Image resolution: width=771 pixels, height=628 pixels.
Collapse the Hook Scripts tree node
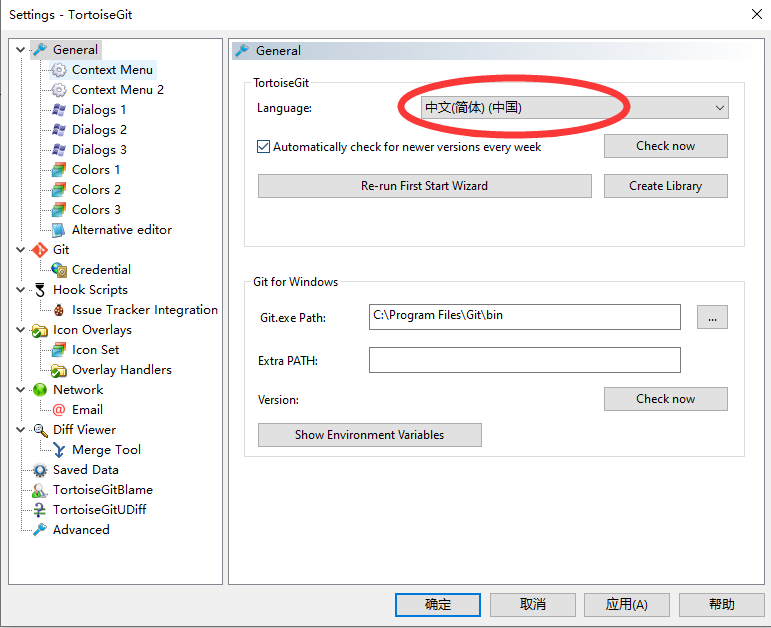tap(21, 290)
